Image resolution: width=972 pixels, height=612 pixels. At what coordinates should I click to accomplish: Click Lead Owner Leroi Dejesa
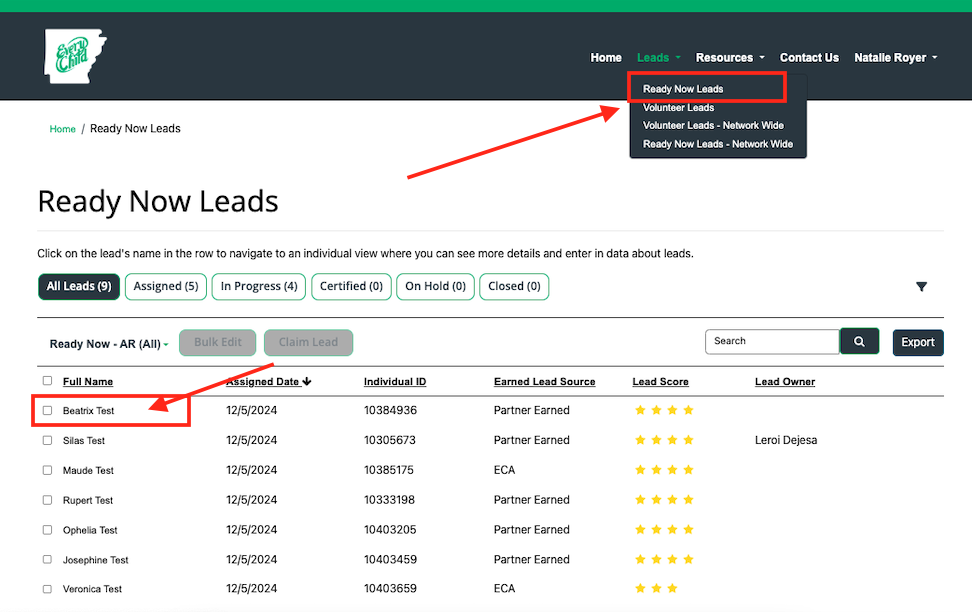[785, 440]
